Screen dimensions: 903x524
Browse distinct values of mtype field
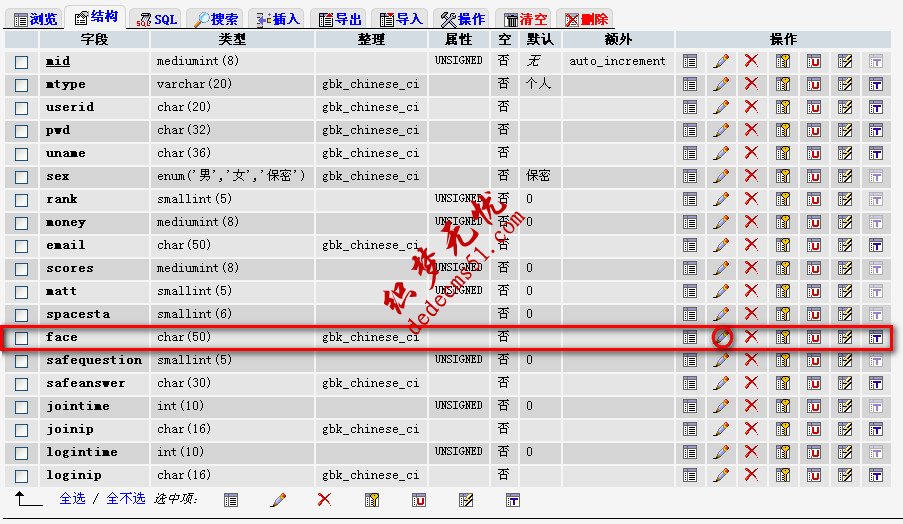(690, 85)
